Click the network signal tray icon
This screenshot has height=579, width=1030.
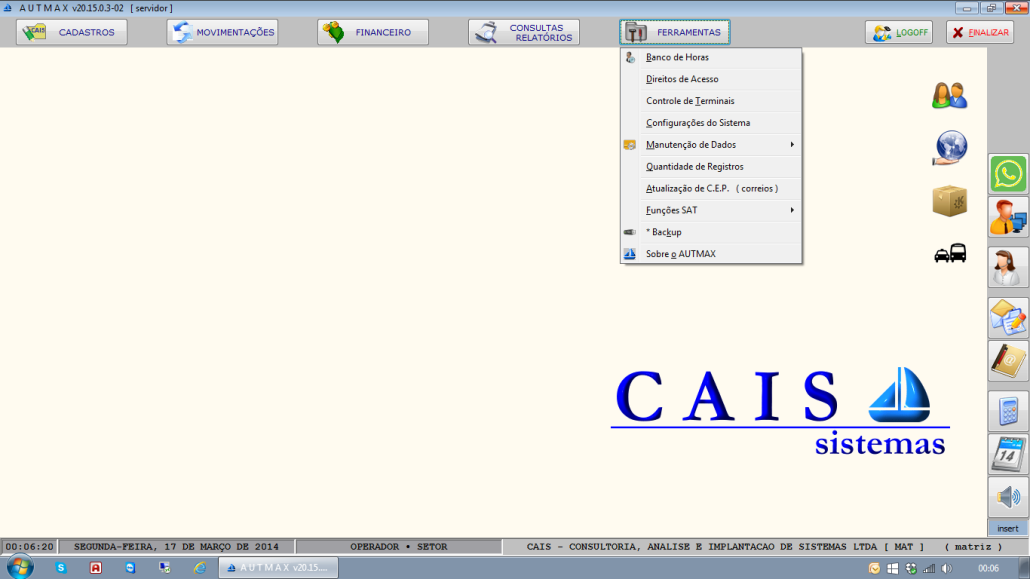929,568
